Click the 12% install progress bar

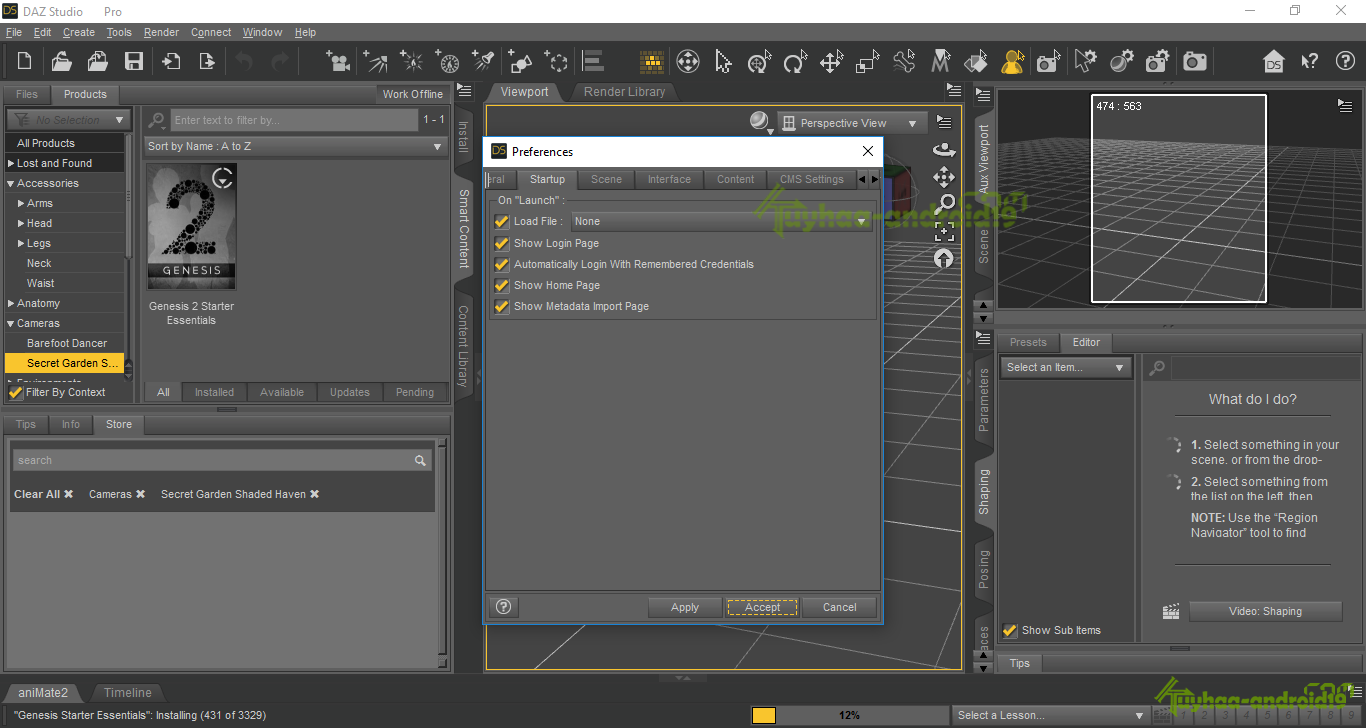tap(849, 715)
